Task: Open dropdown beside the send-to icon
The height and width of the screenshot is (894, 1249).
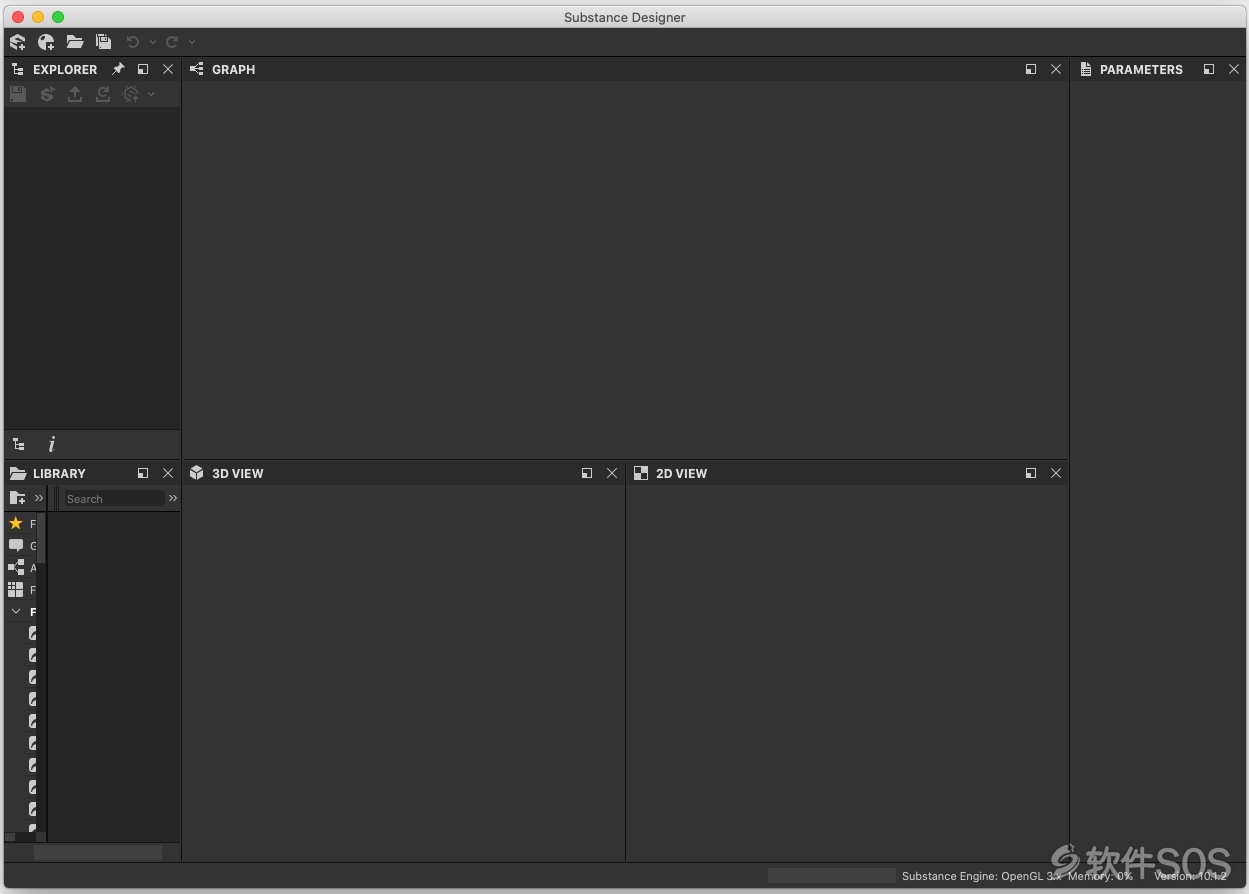Action: tap(151, 94)
